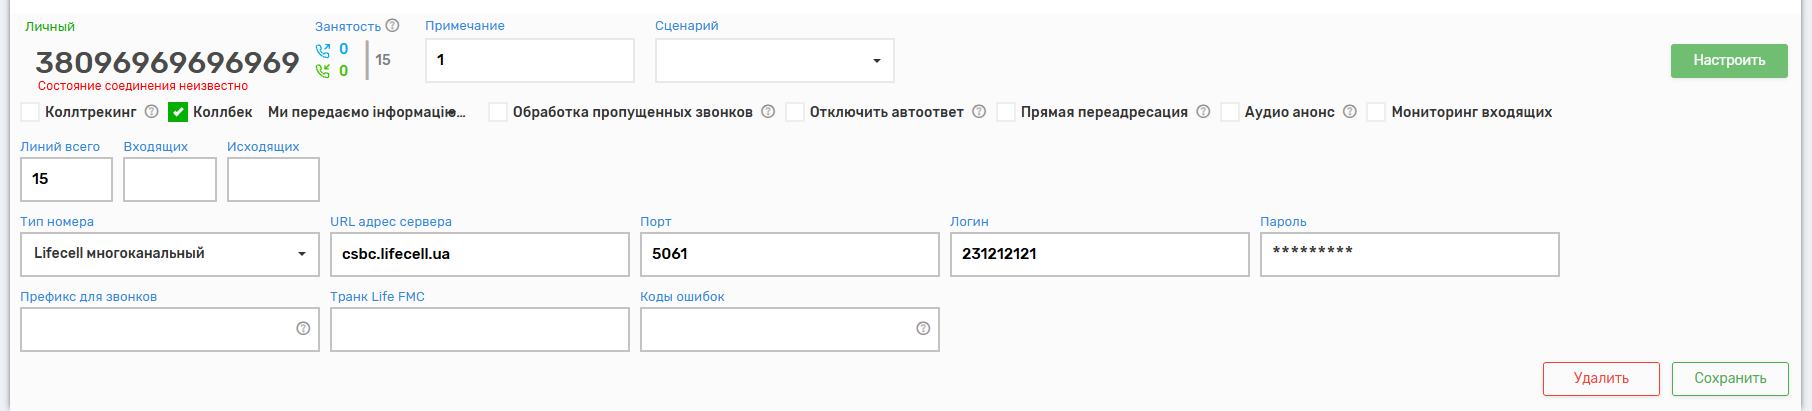Enable the Коллтрекинг checkbox
Screen dimensions: 1812x411
tap(31, 112)
